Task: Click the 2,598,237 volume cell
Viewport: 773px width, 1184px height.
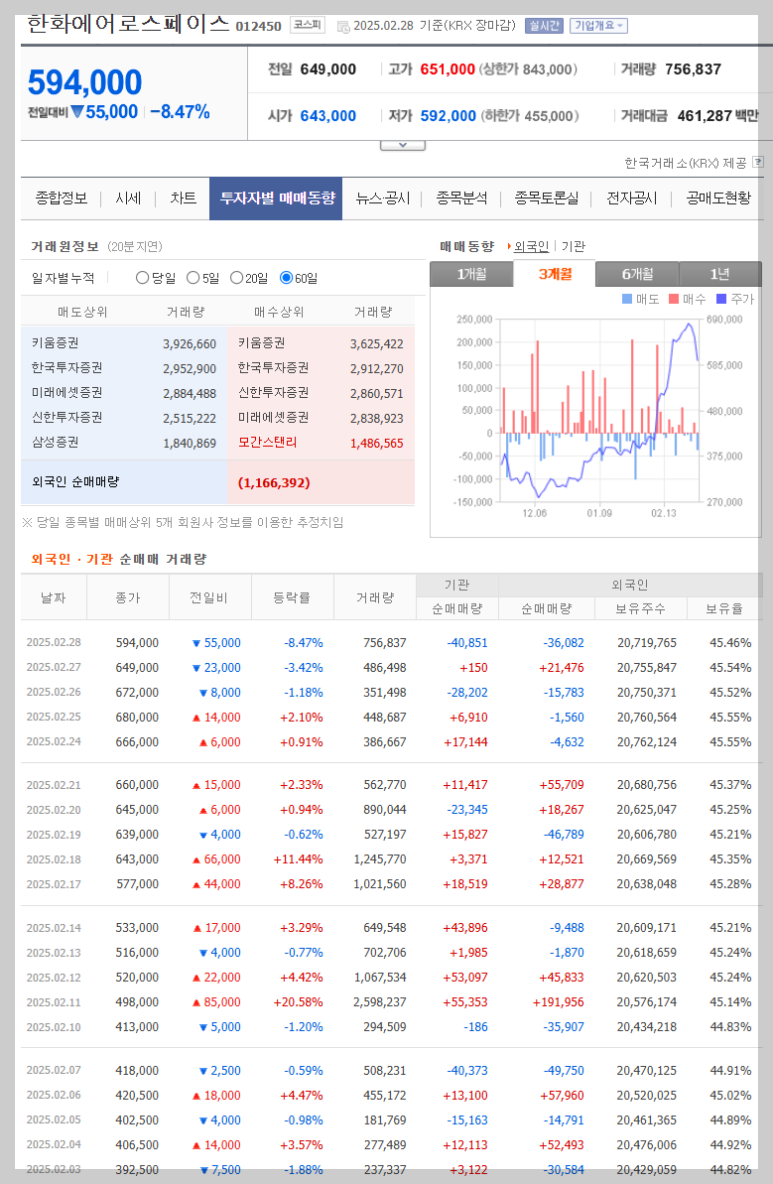Action: point(380,1002)
